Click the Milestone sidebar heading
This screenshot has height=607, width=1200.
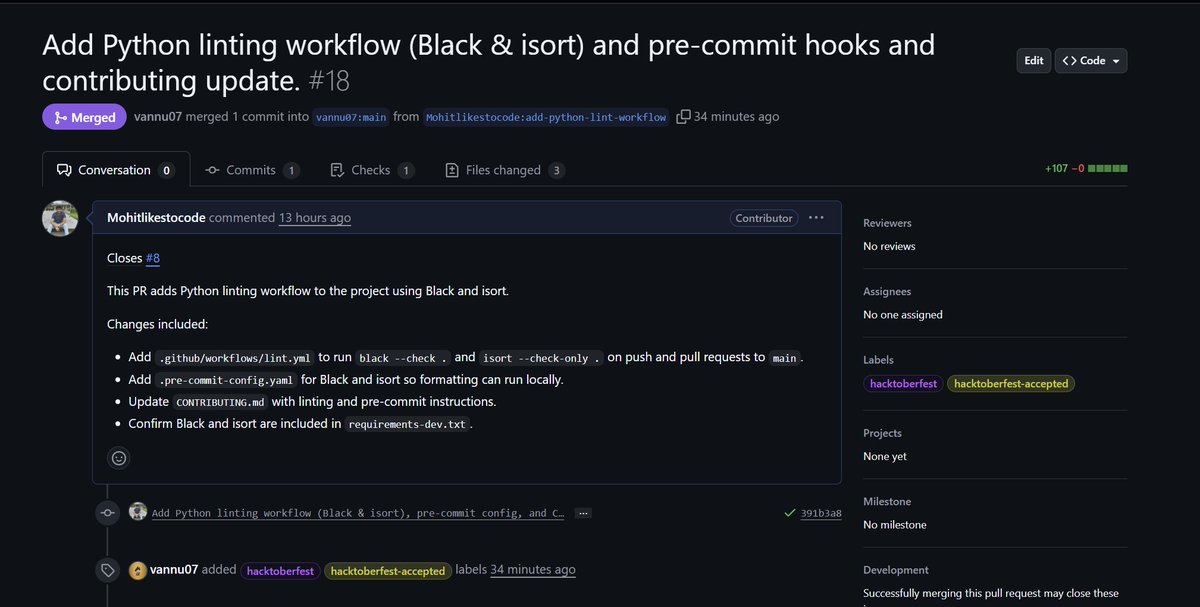point(887,501)
